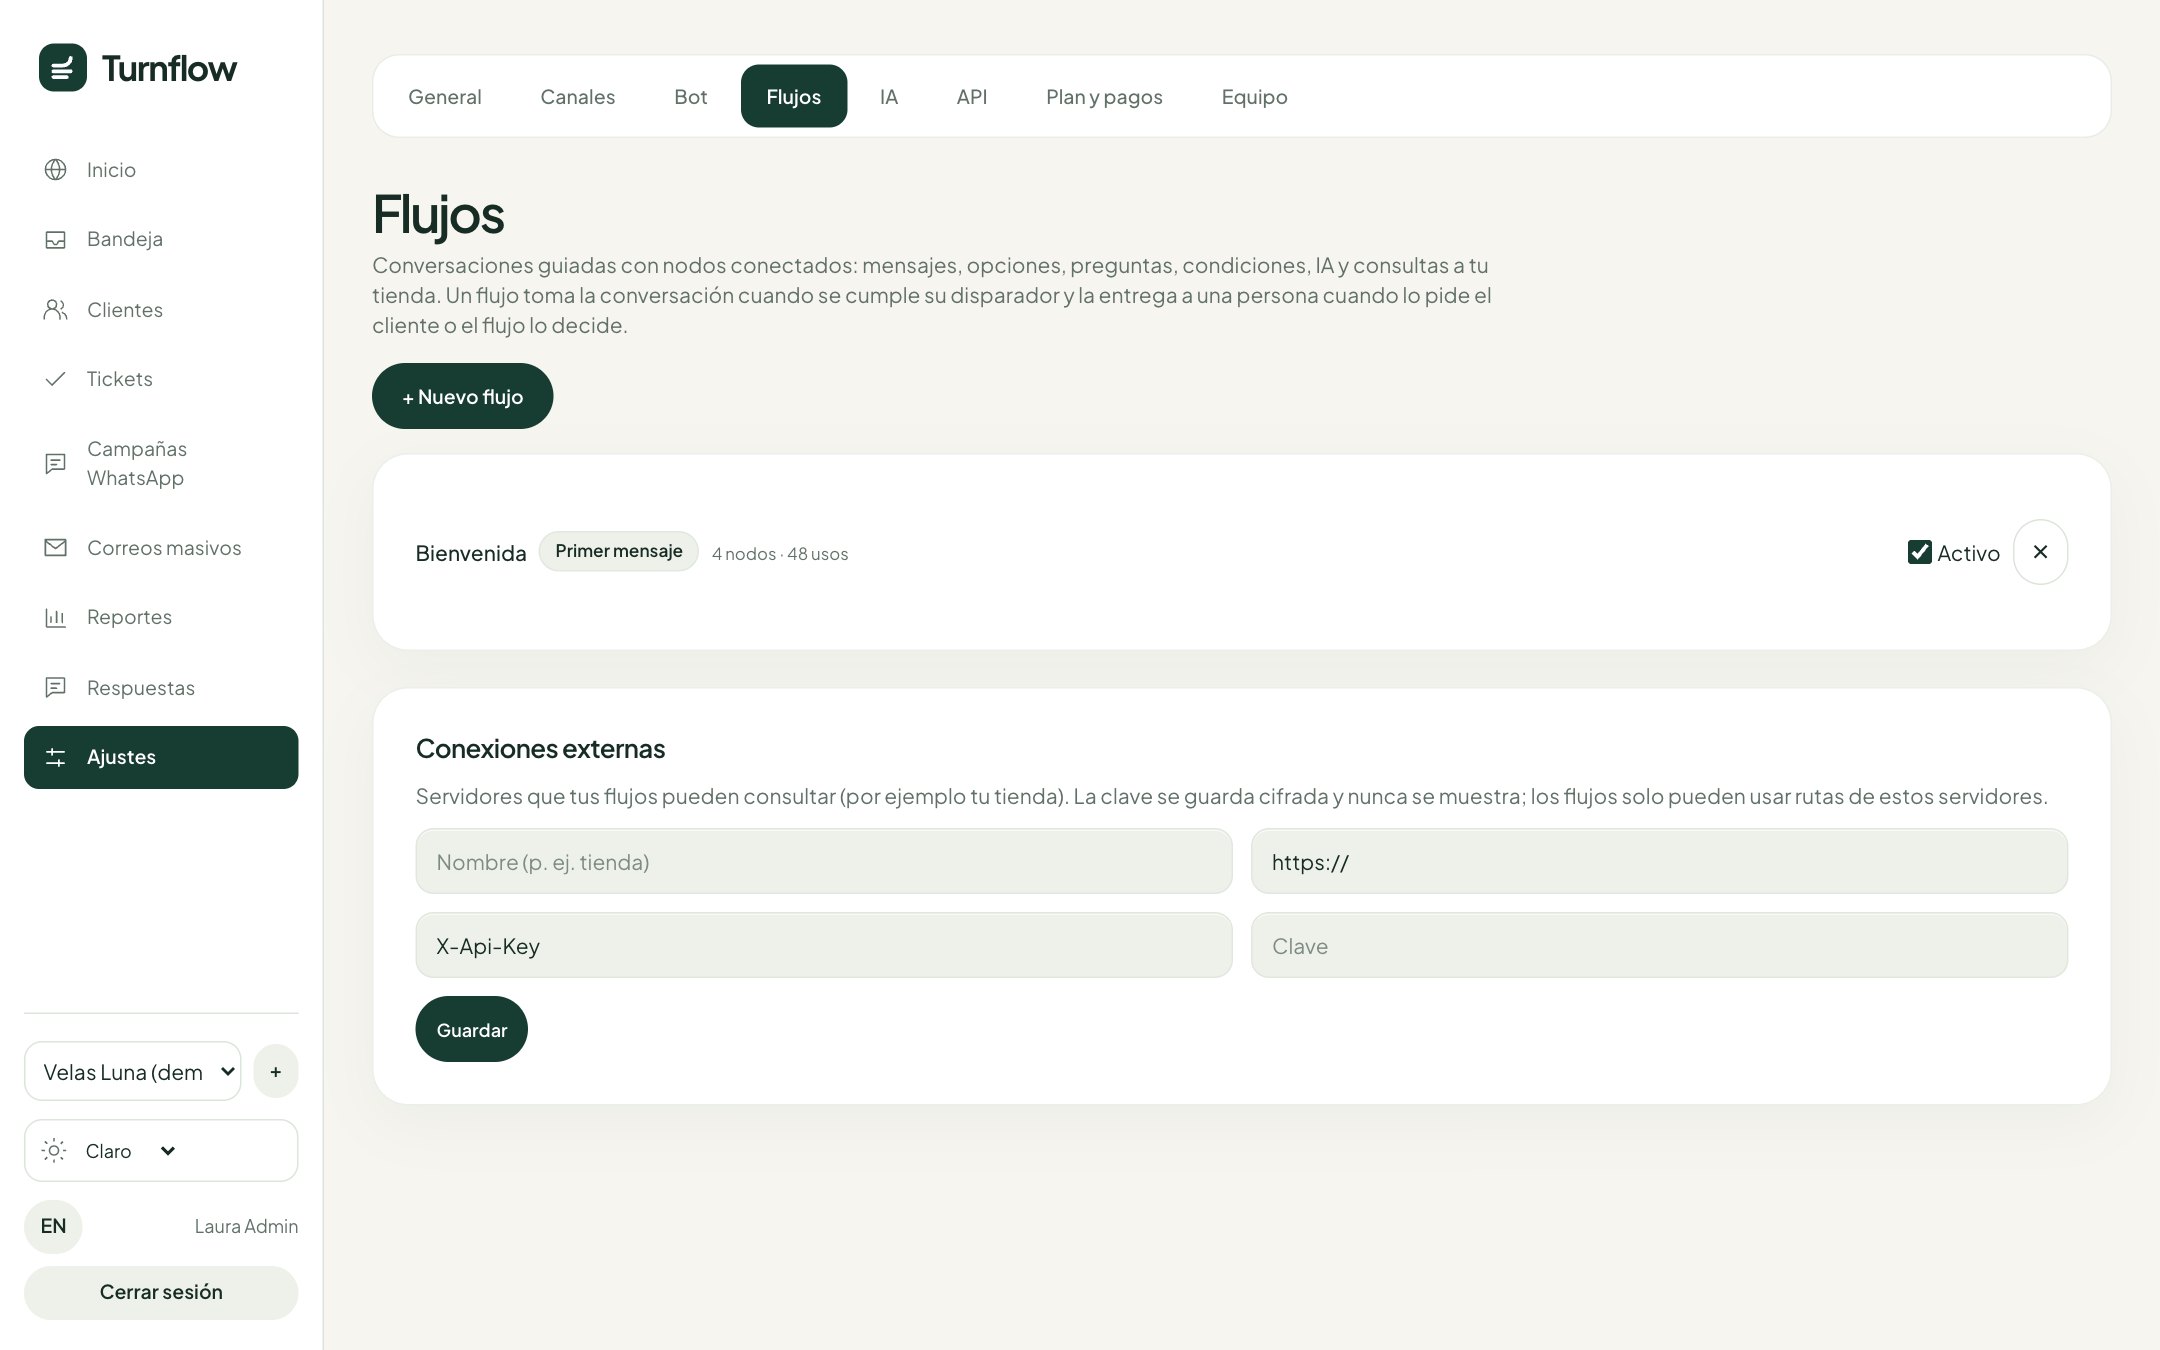Click the message icon beside Respuestas
The height and width of the screenshot is (1350, 2160).
(56, 688)
